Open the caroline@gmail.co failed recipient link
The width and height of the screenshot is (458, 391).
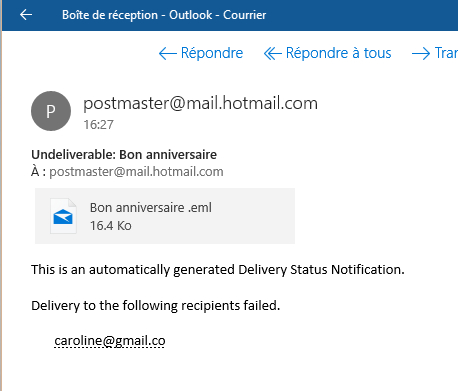coord(110,341)
